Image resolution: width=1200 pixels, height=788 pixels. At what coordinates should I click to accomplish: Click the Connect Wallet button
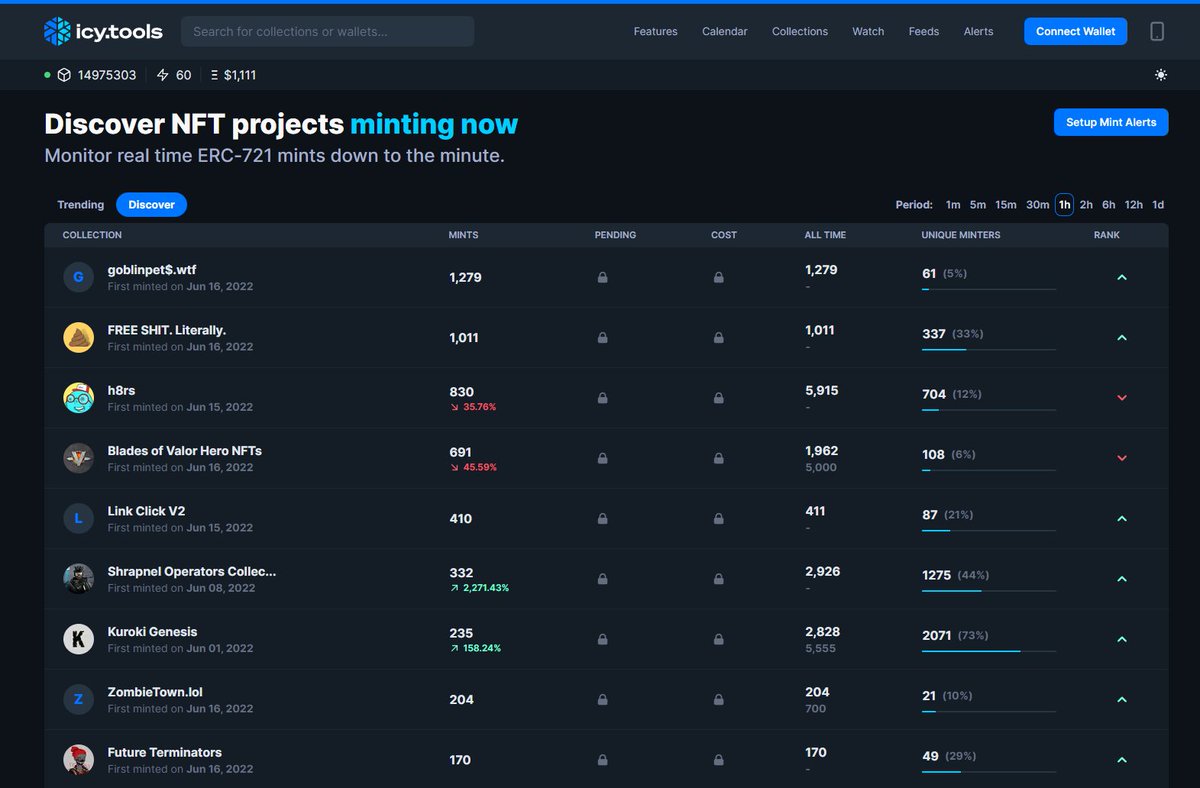(x=1076, y=32)
